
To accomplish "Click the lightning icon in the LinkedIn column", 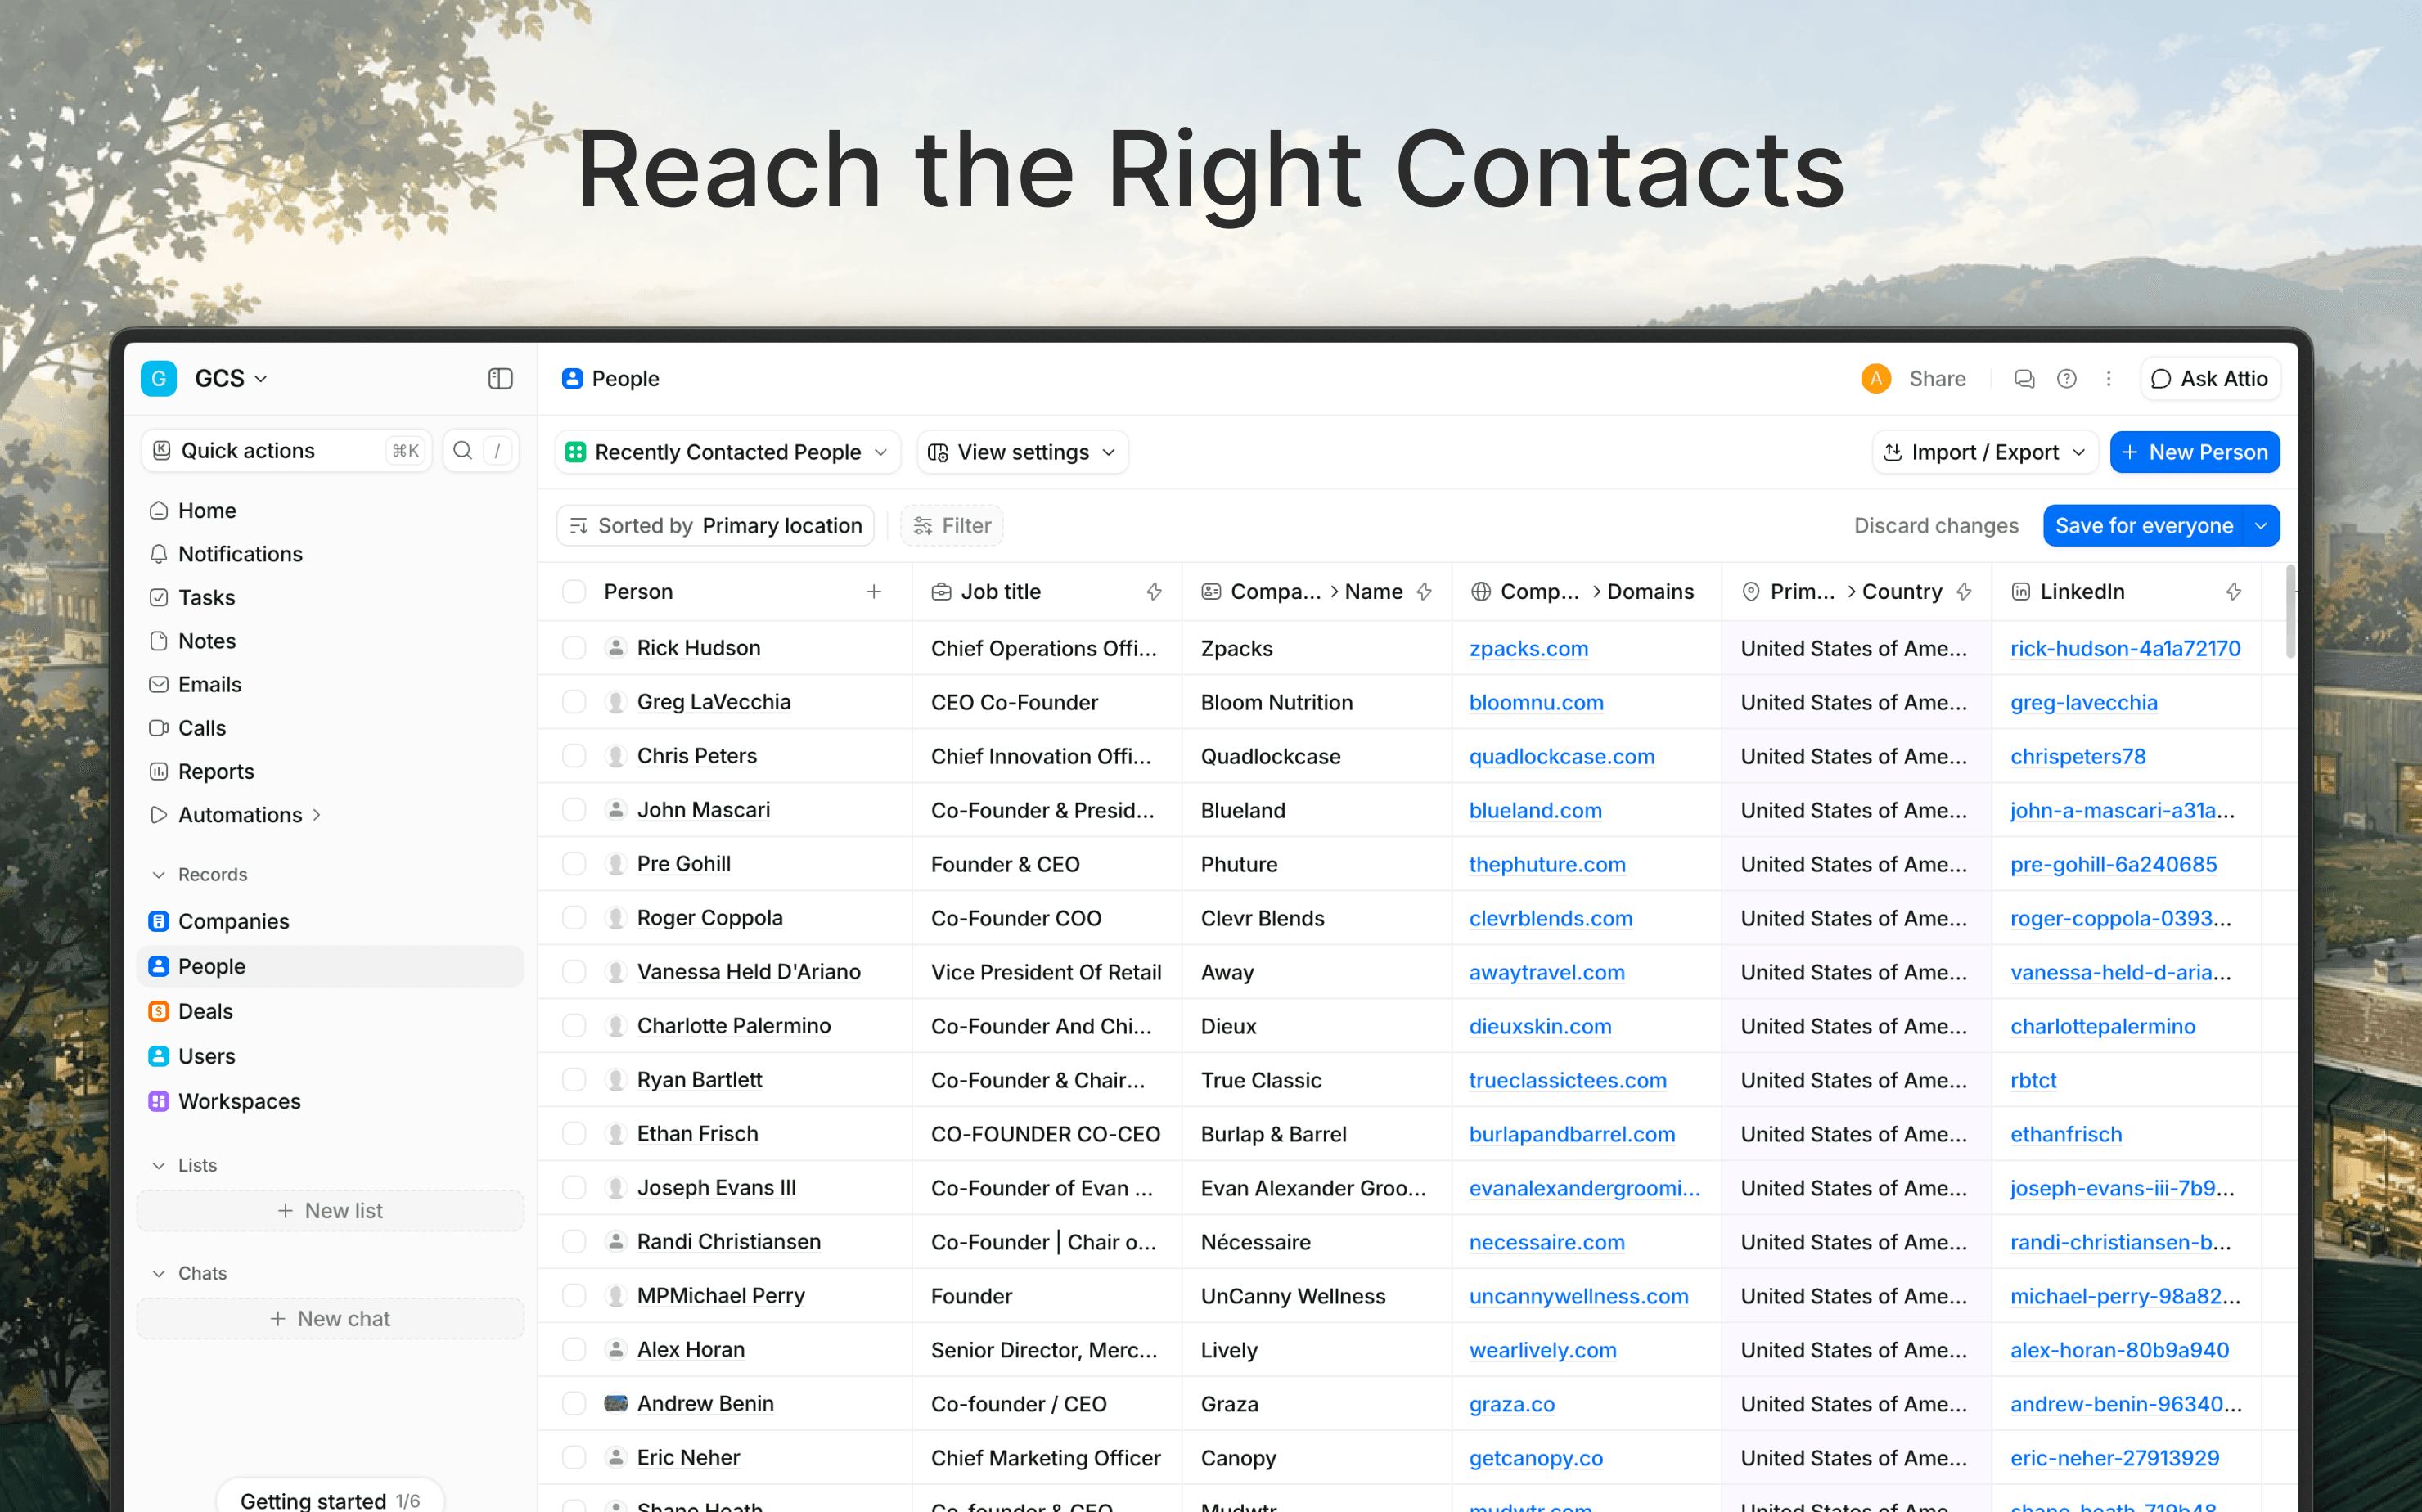I will point(2233,591).
